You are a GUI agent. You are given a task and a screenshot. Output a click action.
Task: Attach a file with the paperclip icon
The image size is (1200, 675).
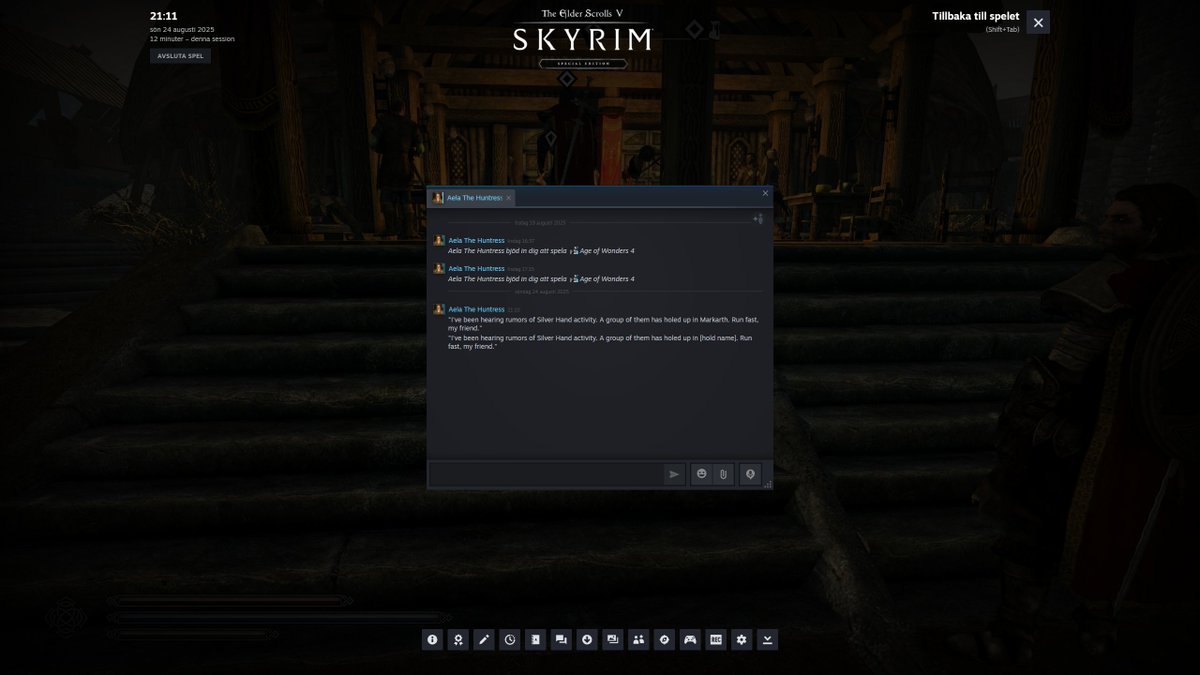(723, 474)
